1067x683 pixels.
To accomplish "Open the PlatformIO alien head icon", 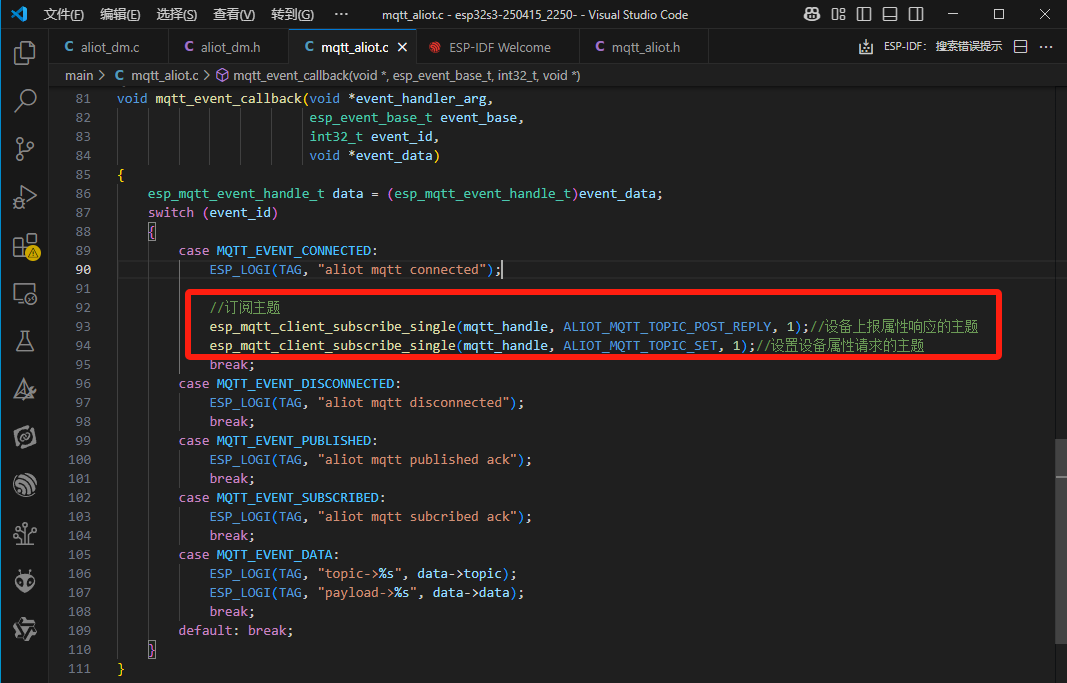I will [24, 582].
